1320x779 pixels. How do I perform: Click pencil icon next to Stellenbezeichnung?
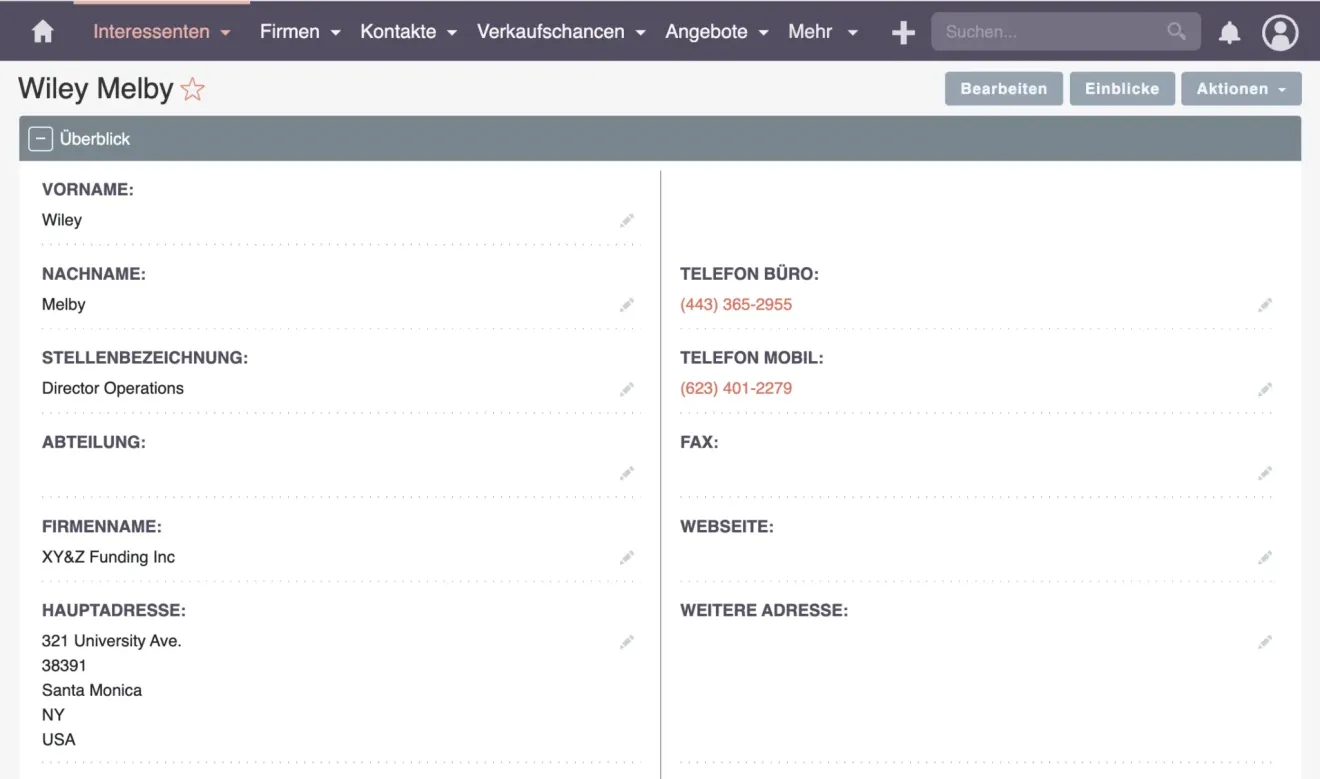pyautogui.click(x=627, y=389)
